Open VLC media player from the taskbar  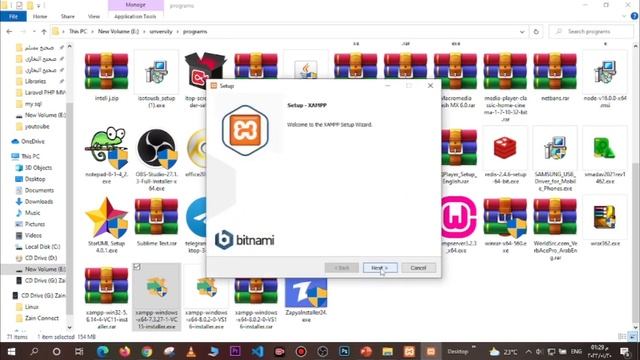pos(191,351)
